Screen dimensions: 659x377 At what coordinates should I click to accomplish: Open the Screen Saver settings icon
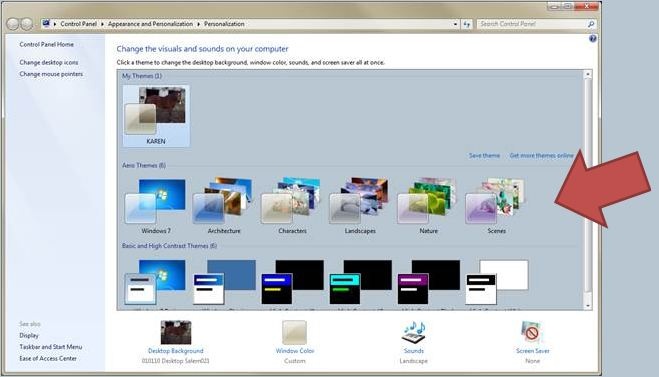click(532, 332)
